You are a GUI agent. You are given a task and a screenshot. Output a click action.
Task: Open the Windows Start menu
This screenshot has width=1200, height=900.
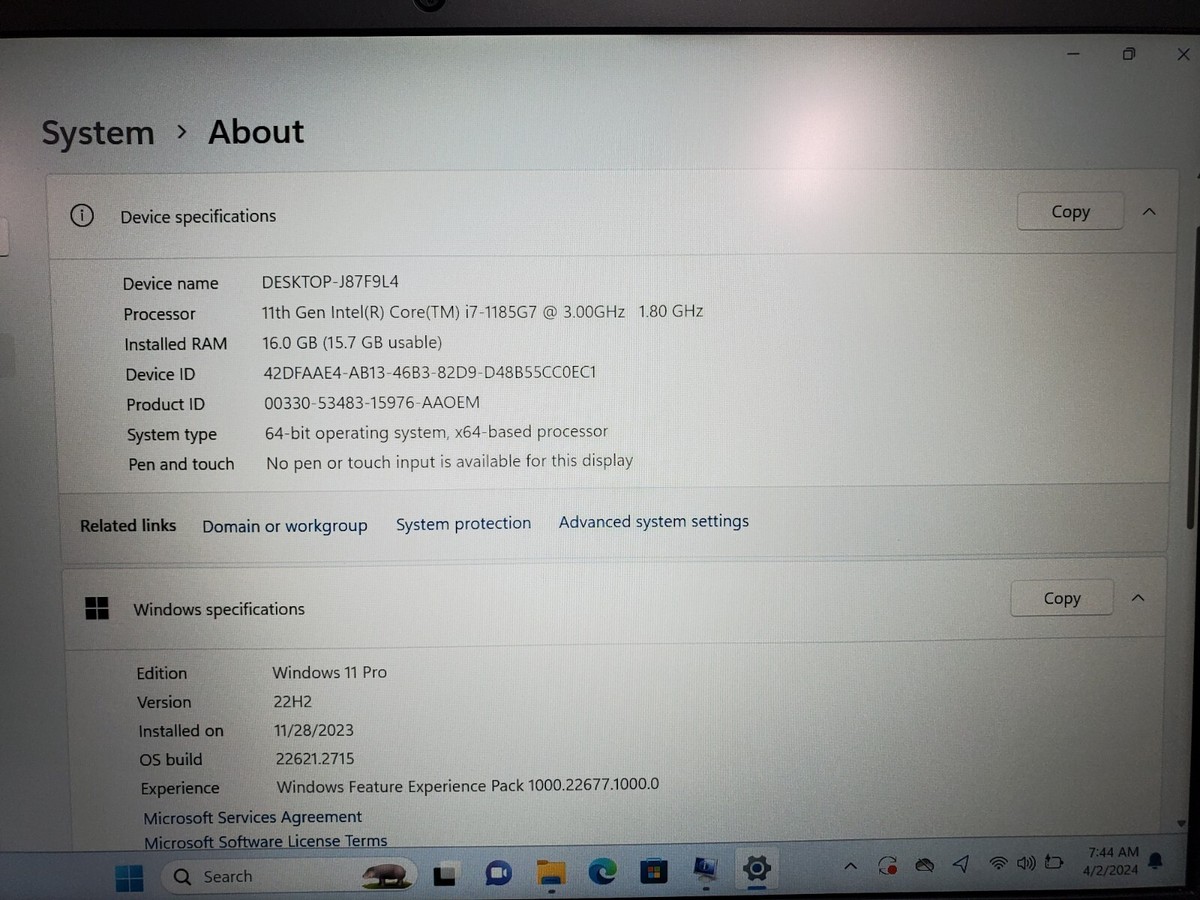(129, 878)
